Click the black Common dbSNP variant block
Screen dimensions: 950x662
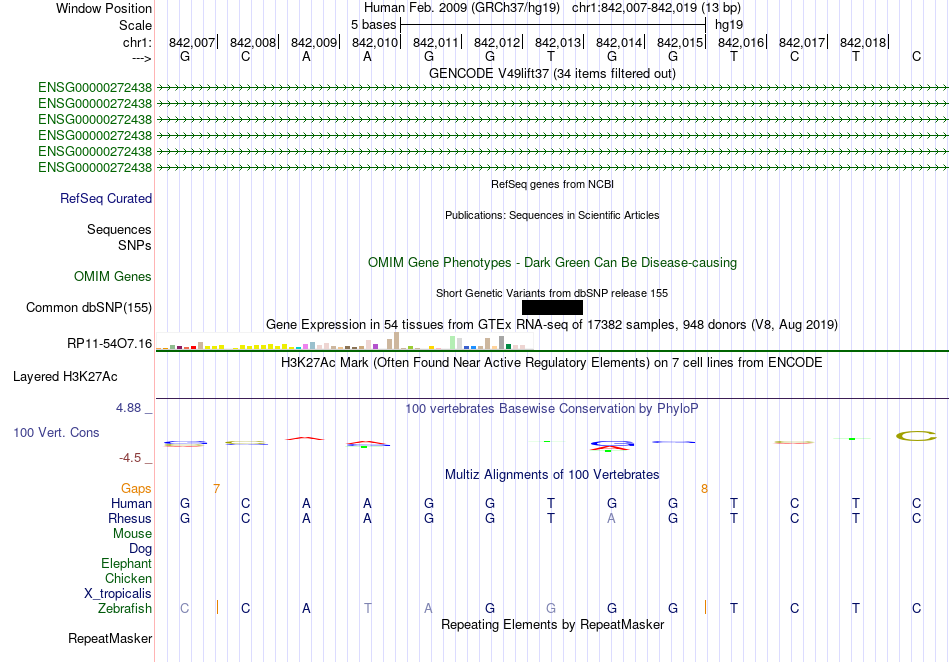[552, 307]
